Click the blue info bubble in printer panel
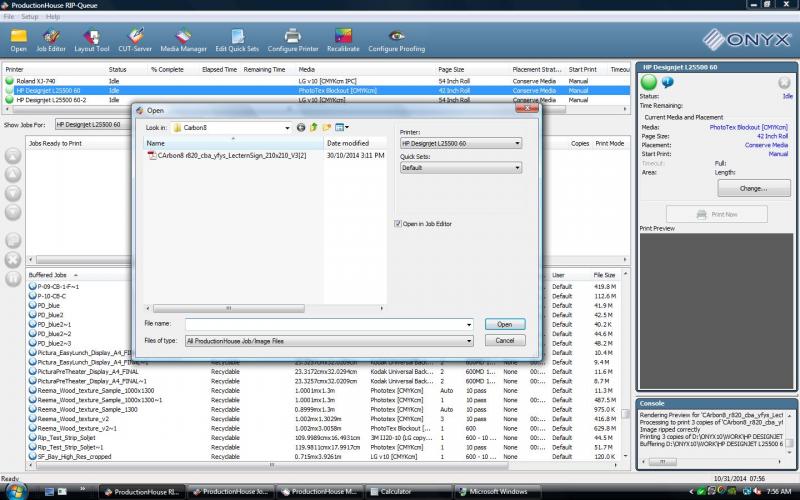Image resolution: width=800 pixels, height=500 pixels. (x=667, y=82)
